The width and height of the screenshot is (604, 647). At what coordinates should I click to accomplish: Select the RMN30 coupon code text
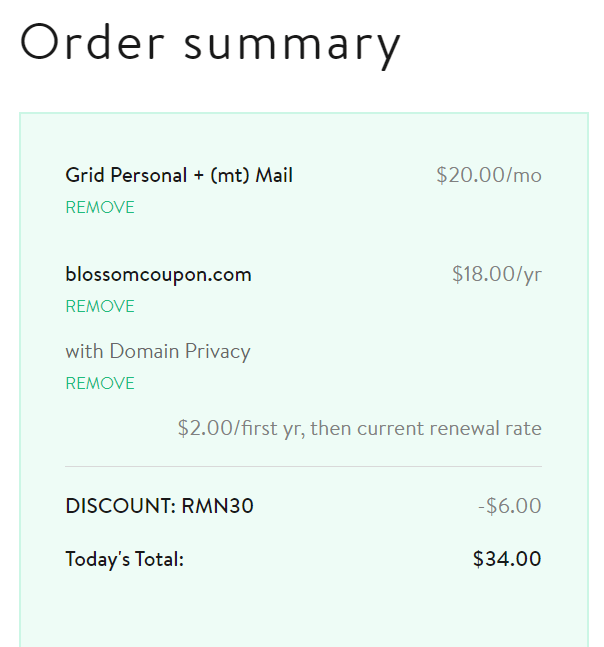[x=217, y=506]
